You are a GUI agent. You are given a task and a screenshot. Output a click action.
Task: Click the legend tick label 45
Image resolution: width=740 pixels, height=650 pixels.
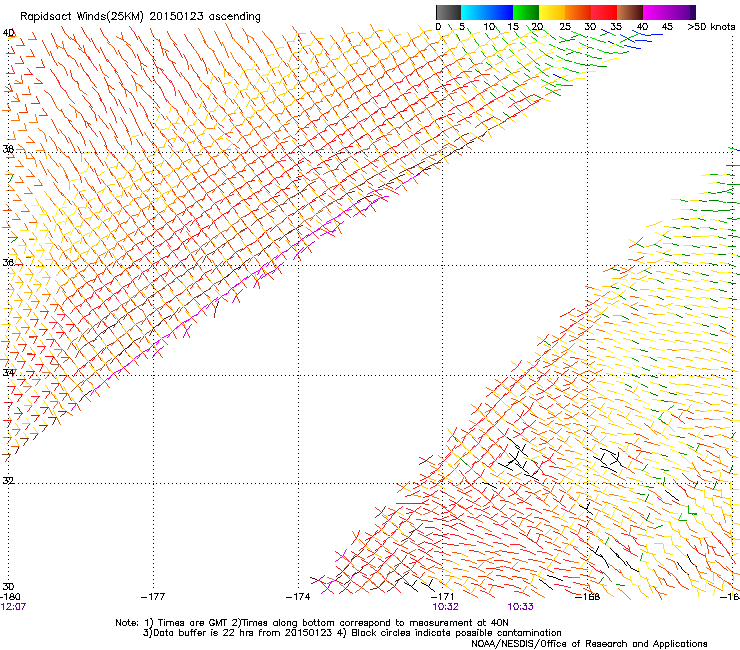(667, 27)
